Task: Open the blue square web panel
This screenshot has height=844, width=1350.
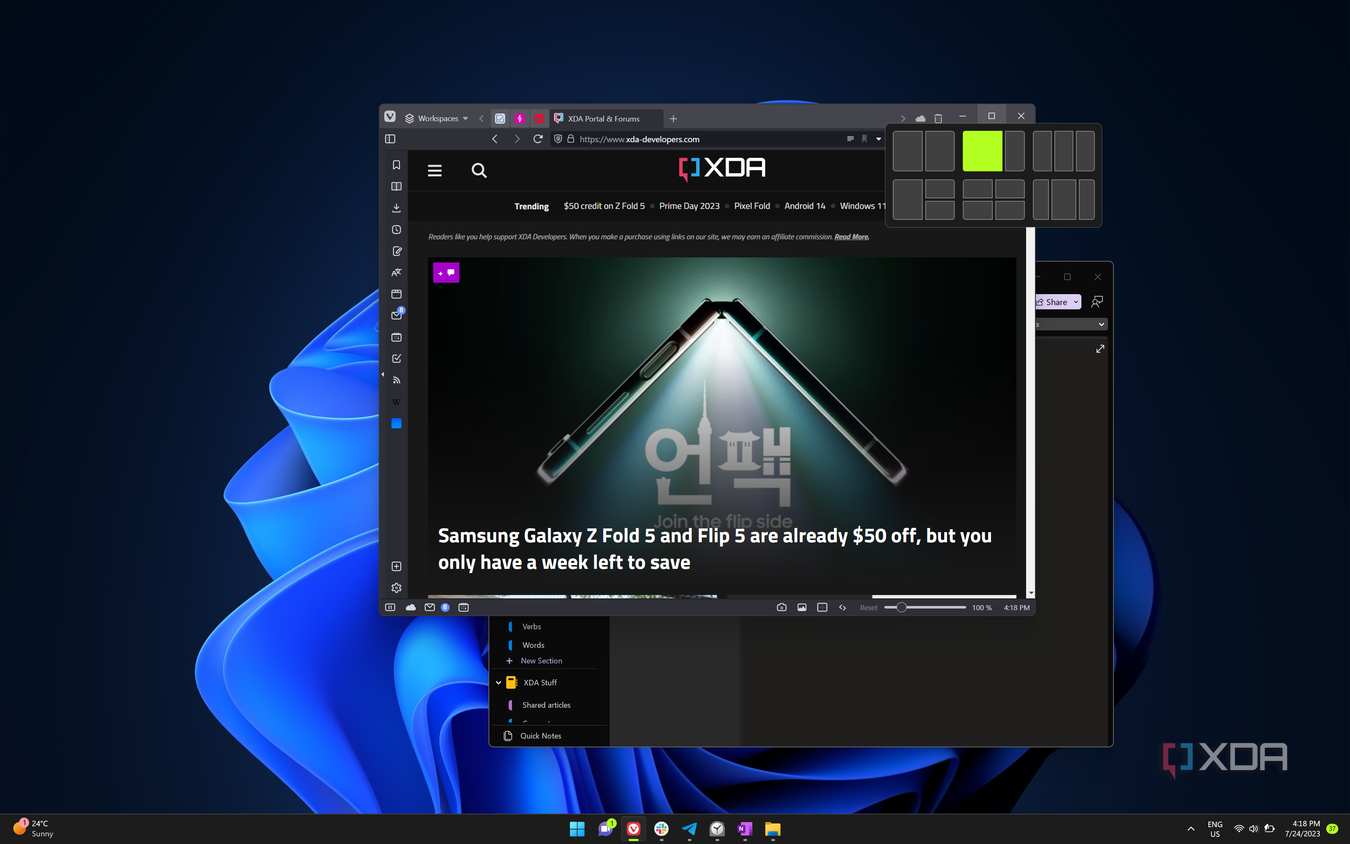Action: [x=396, y=423]
